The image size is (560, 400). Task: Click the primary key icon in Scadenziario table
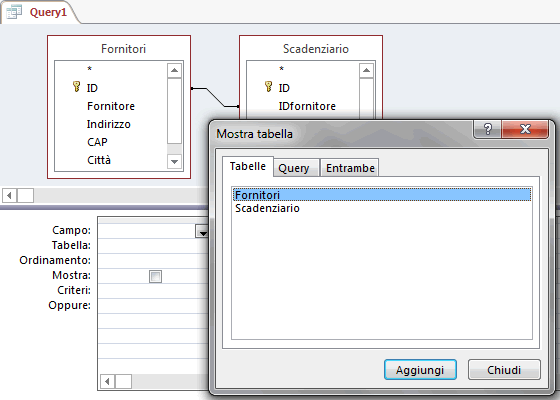[268, 86]
